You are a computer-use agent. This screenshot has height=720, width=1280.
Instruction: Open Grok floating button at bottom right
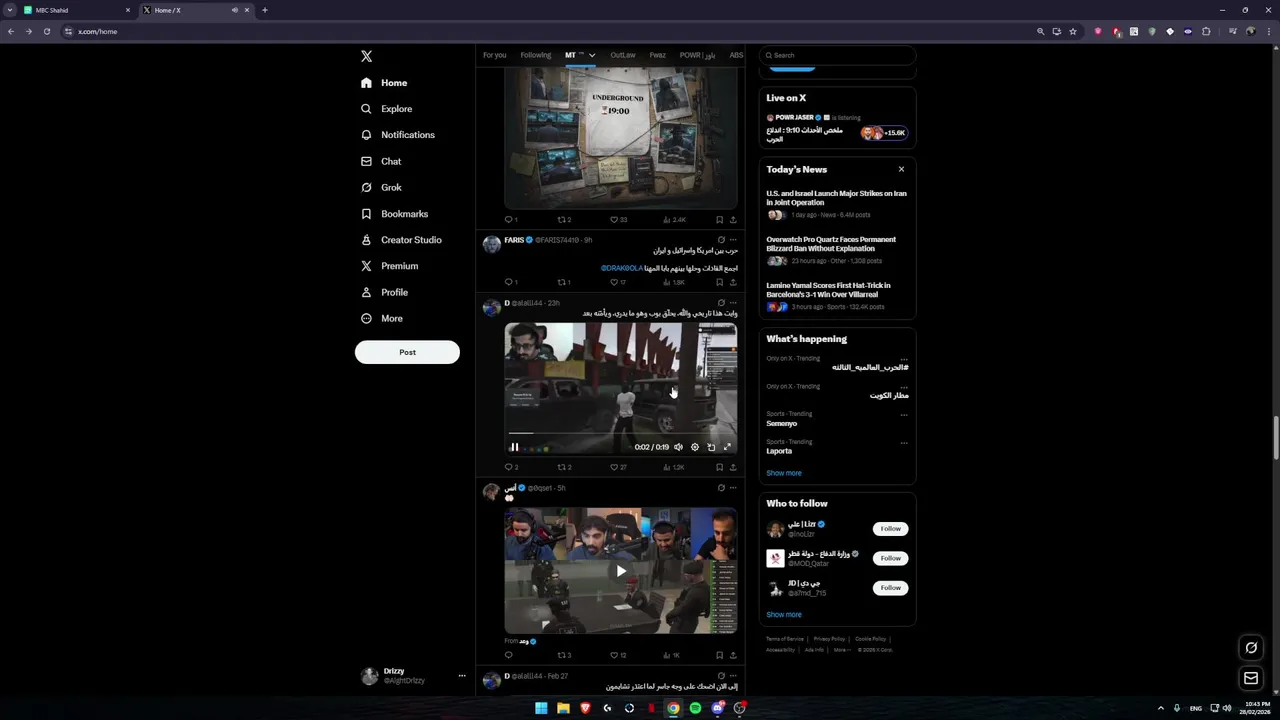1251,648
